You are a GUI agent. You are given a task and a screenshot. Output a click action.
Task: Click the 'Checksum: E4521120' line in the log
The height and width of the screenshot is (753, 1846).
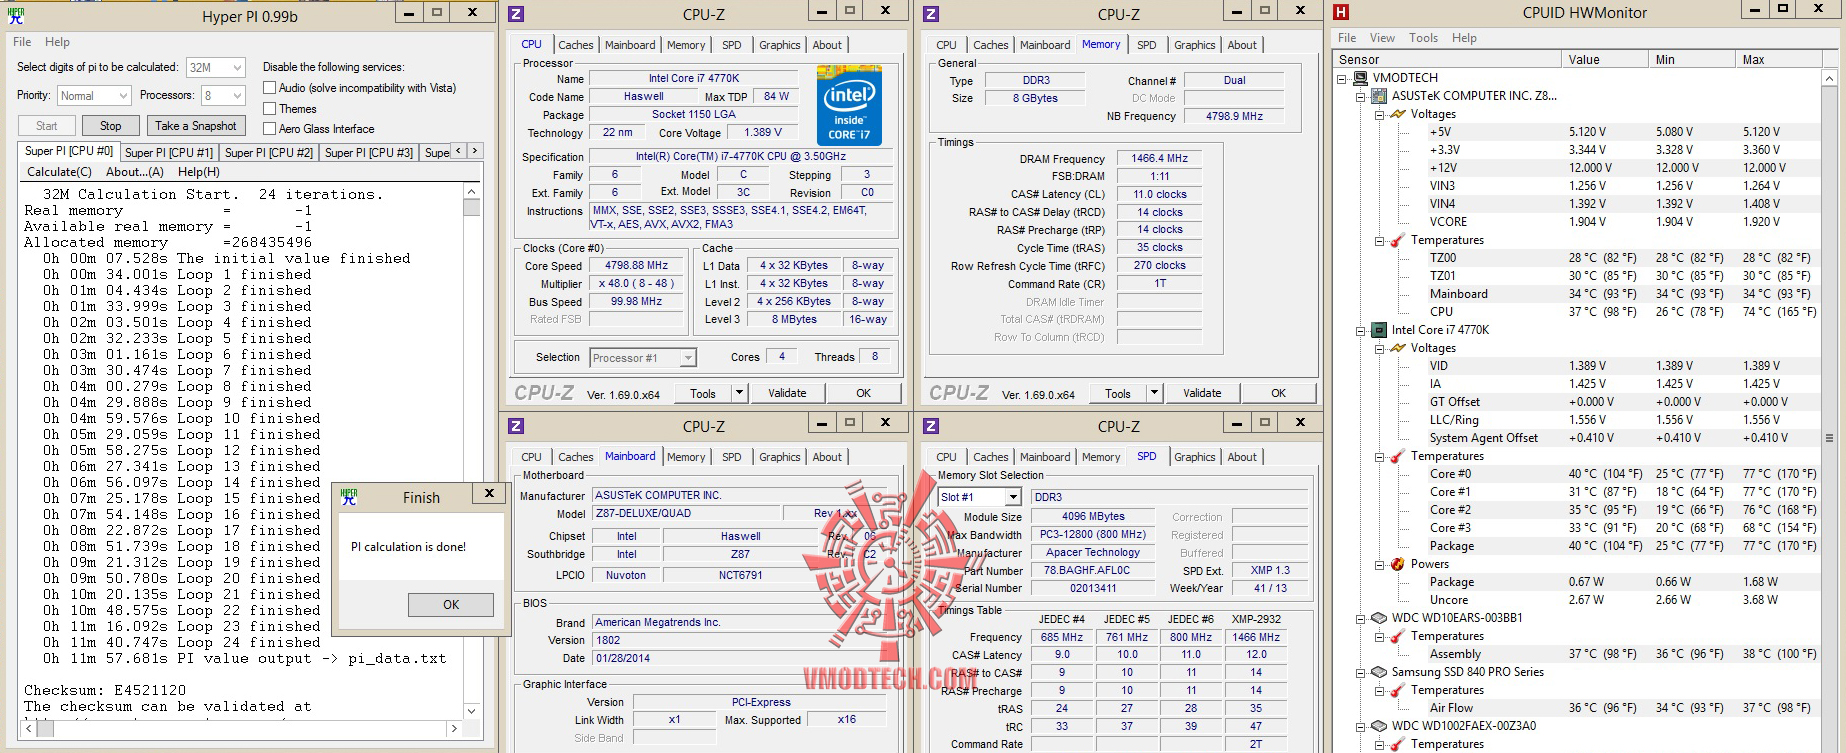[x=105, y=690]
